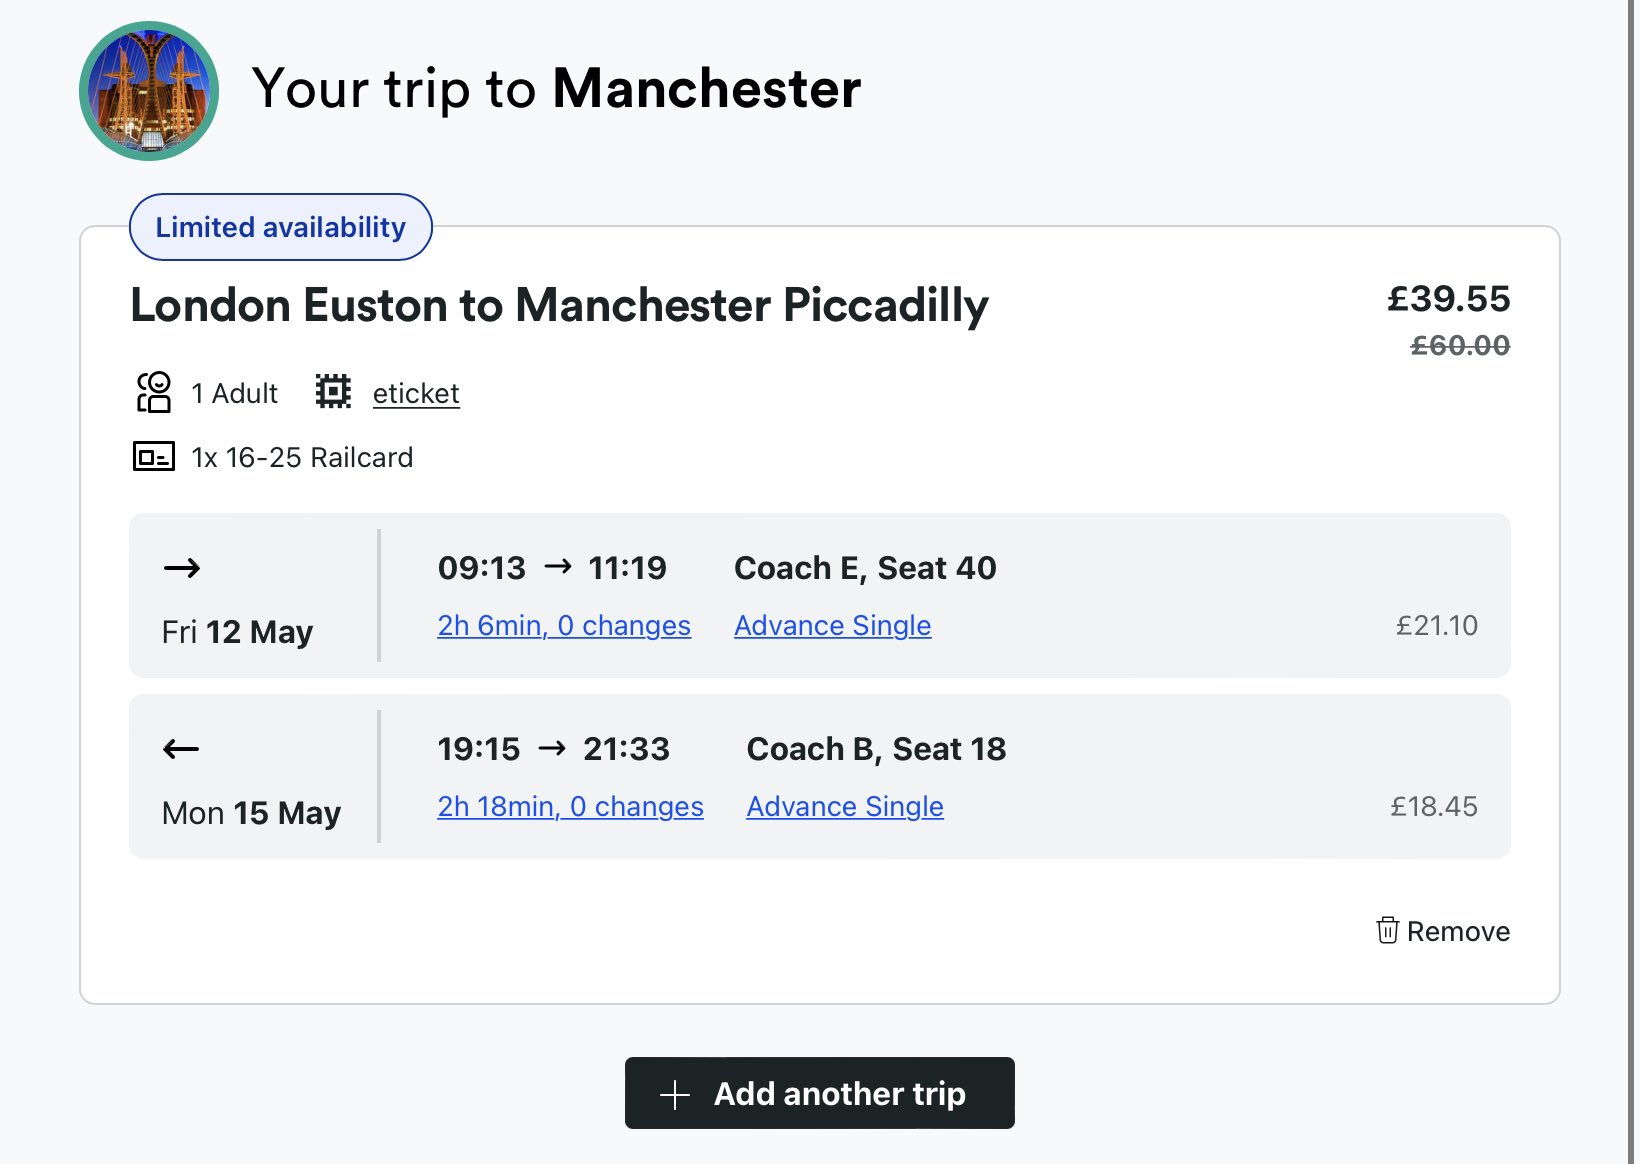Click the passenger icon beside 1 Adult
This screenshot has width=1640, height=1164.
[154, 392]
